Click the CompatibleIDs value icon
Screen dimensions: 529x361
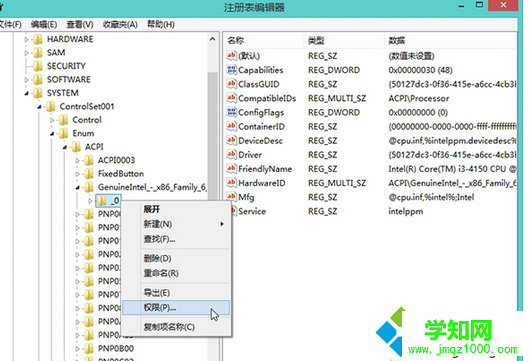click(x=231, y=98)
